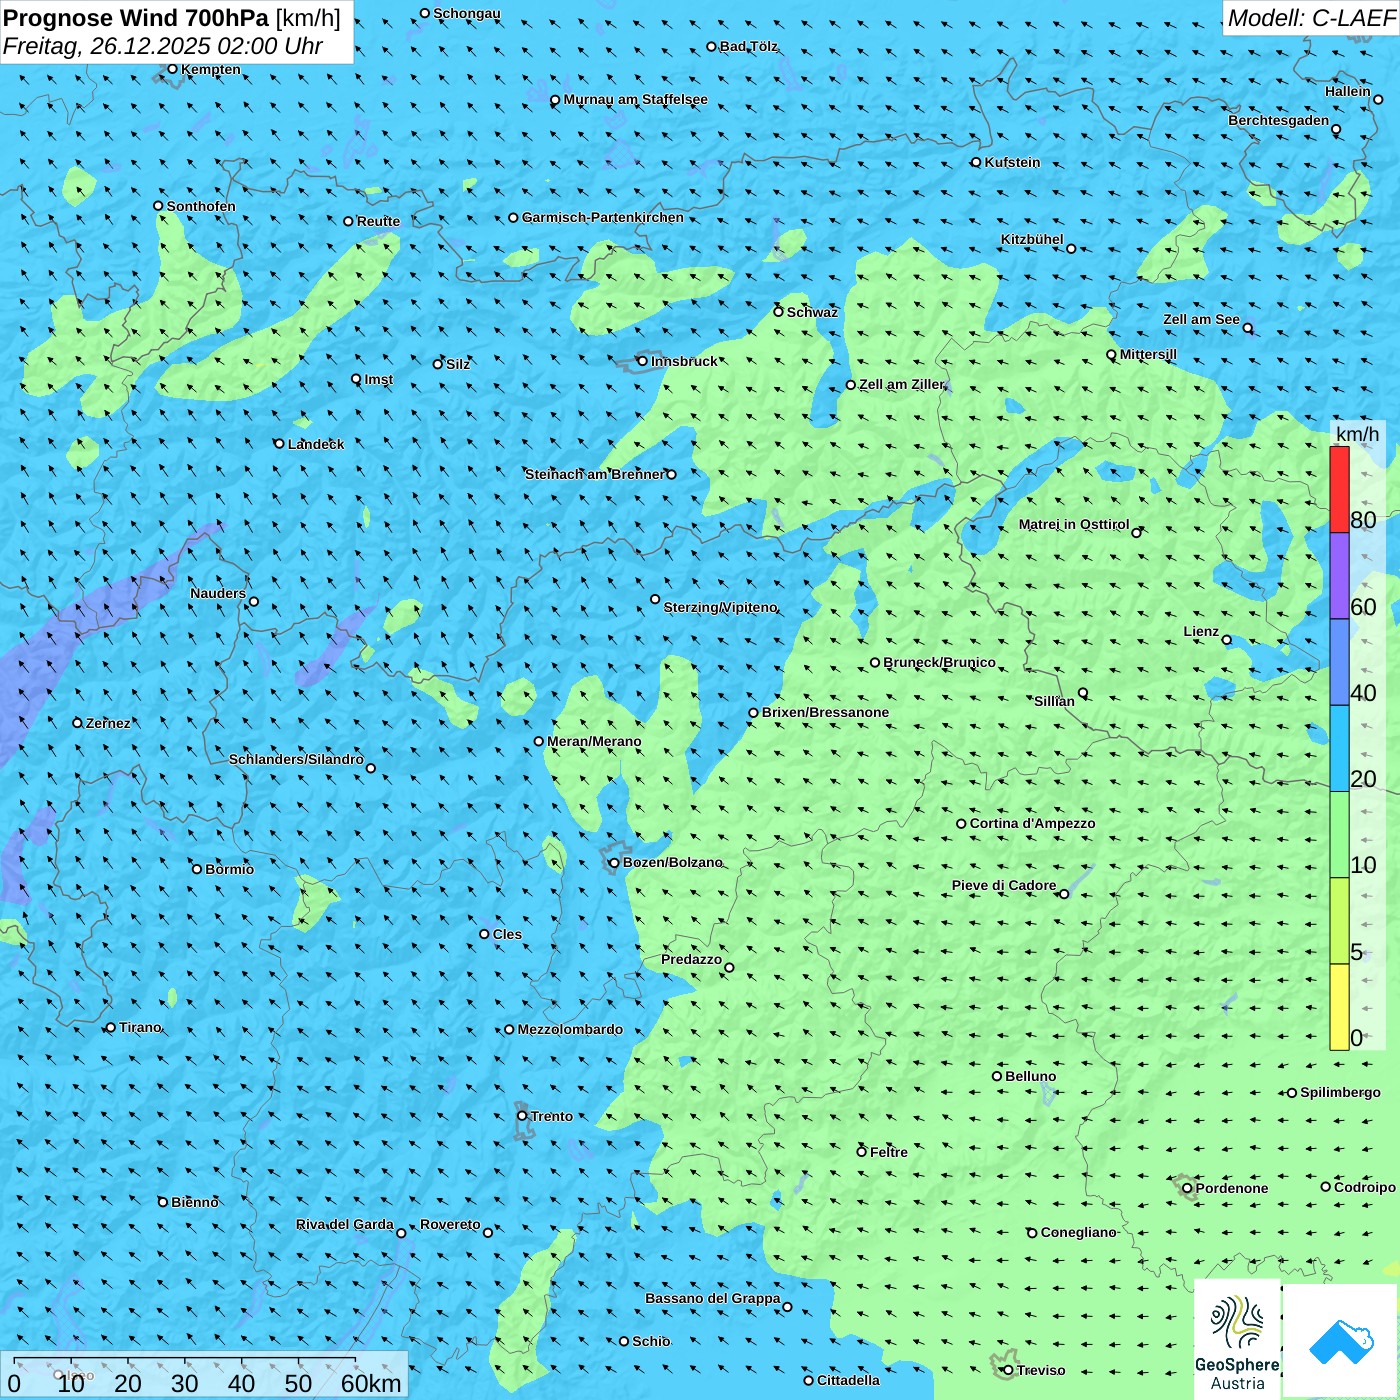The height and width of the screenshot is (1400, 1400).
Task: Click the Meran/Merano location dot
Action: pyautogui.click(x=539, y=741)
